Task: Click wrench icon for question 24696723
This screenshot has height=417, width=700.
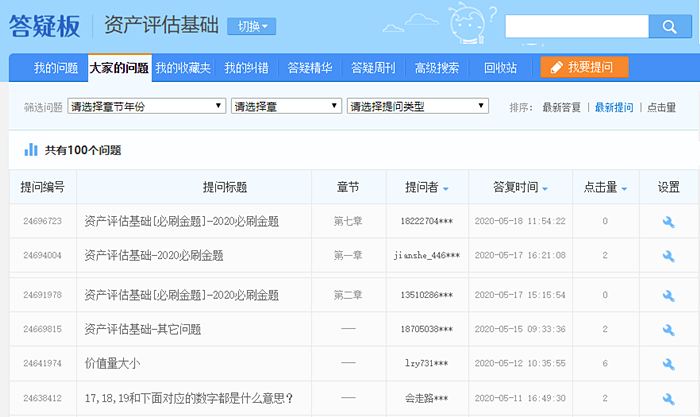Action: pos(669,222)
